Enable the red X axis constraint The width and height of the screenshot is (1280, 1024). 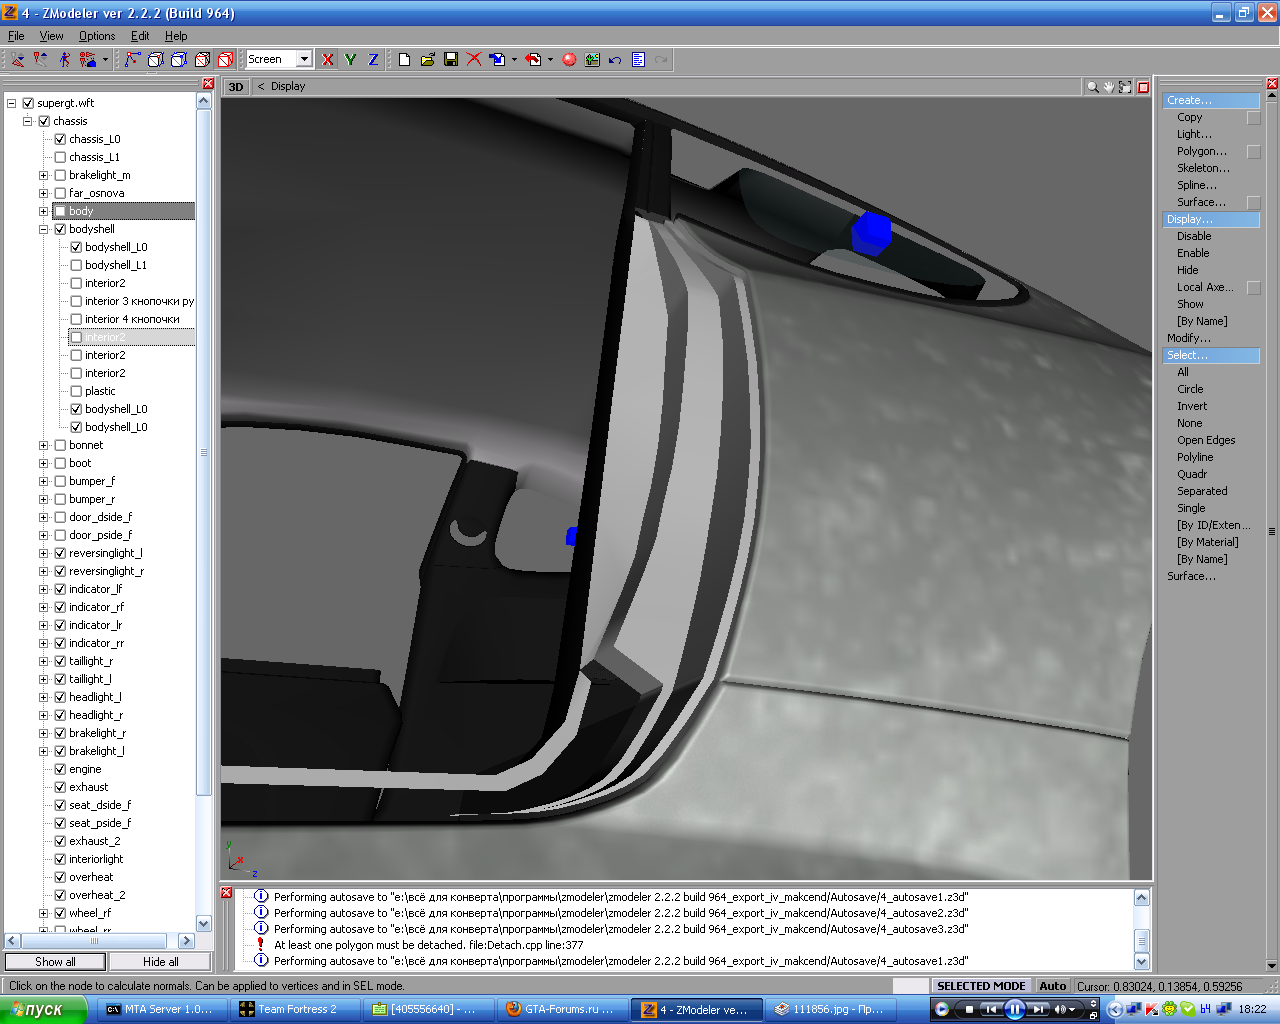[x=327, y=60]
